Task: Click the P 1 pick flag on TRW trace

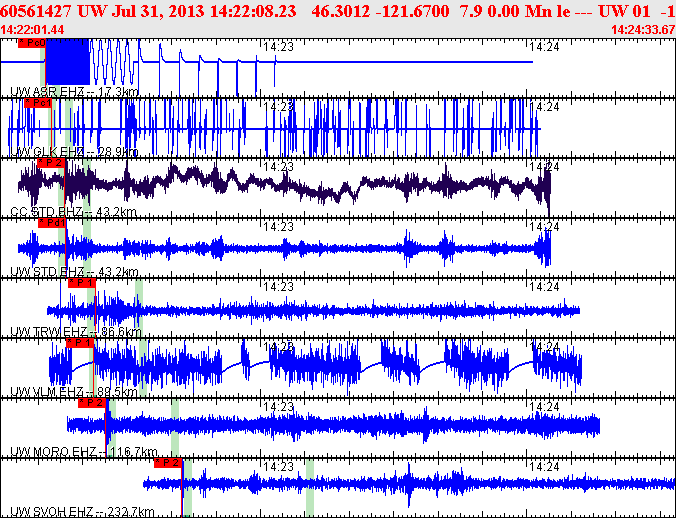Action: coord(81,283)
